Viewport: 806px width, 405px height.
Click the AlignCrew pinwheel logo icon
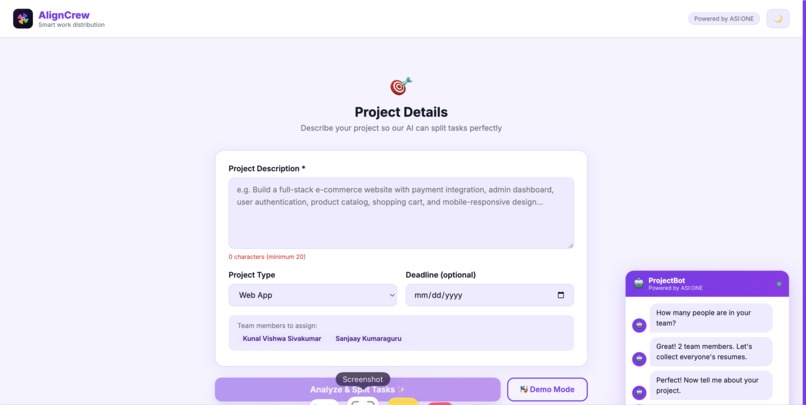[x=23, y=19]
